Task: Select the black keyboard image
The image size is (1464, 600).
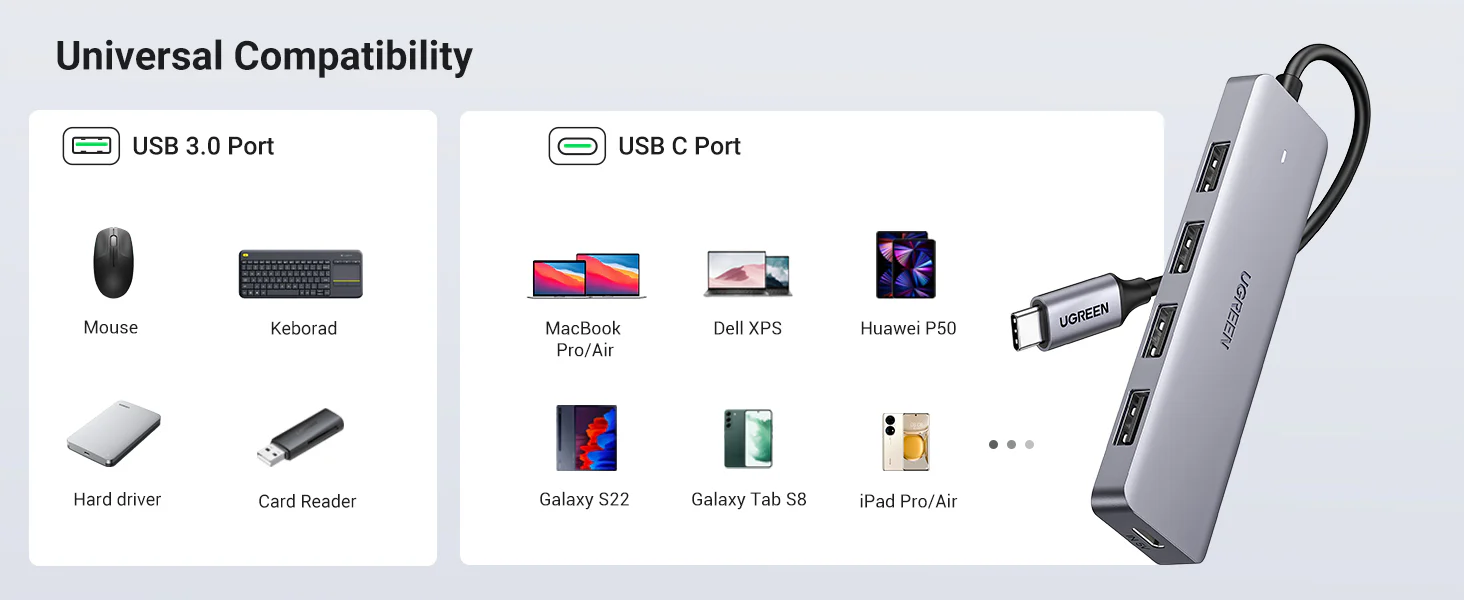Action: click(301, 274)
